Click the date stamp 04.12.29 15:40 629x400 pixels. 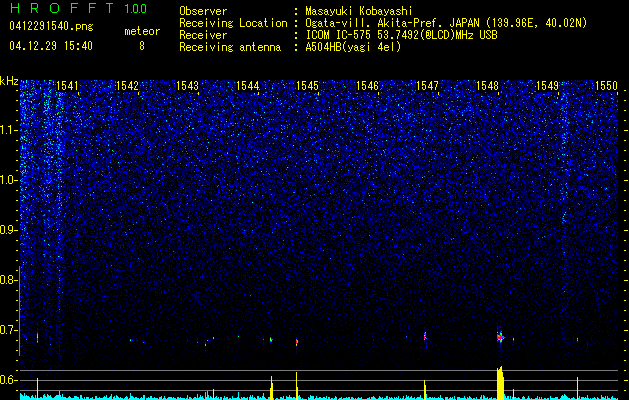pyautogui.click(x=51, y=46)
